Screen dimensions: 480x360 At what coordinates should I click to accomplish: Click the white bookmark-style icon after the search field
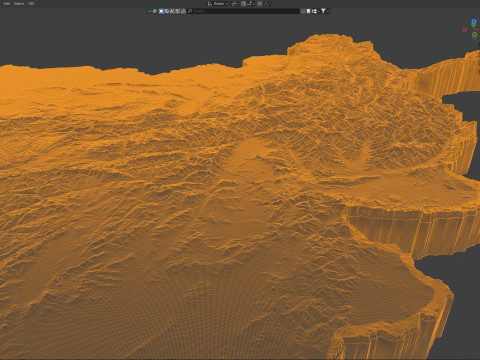308,11
